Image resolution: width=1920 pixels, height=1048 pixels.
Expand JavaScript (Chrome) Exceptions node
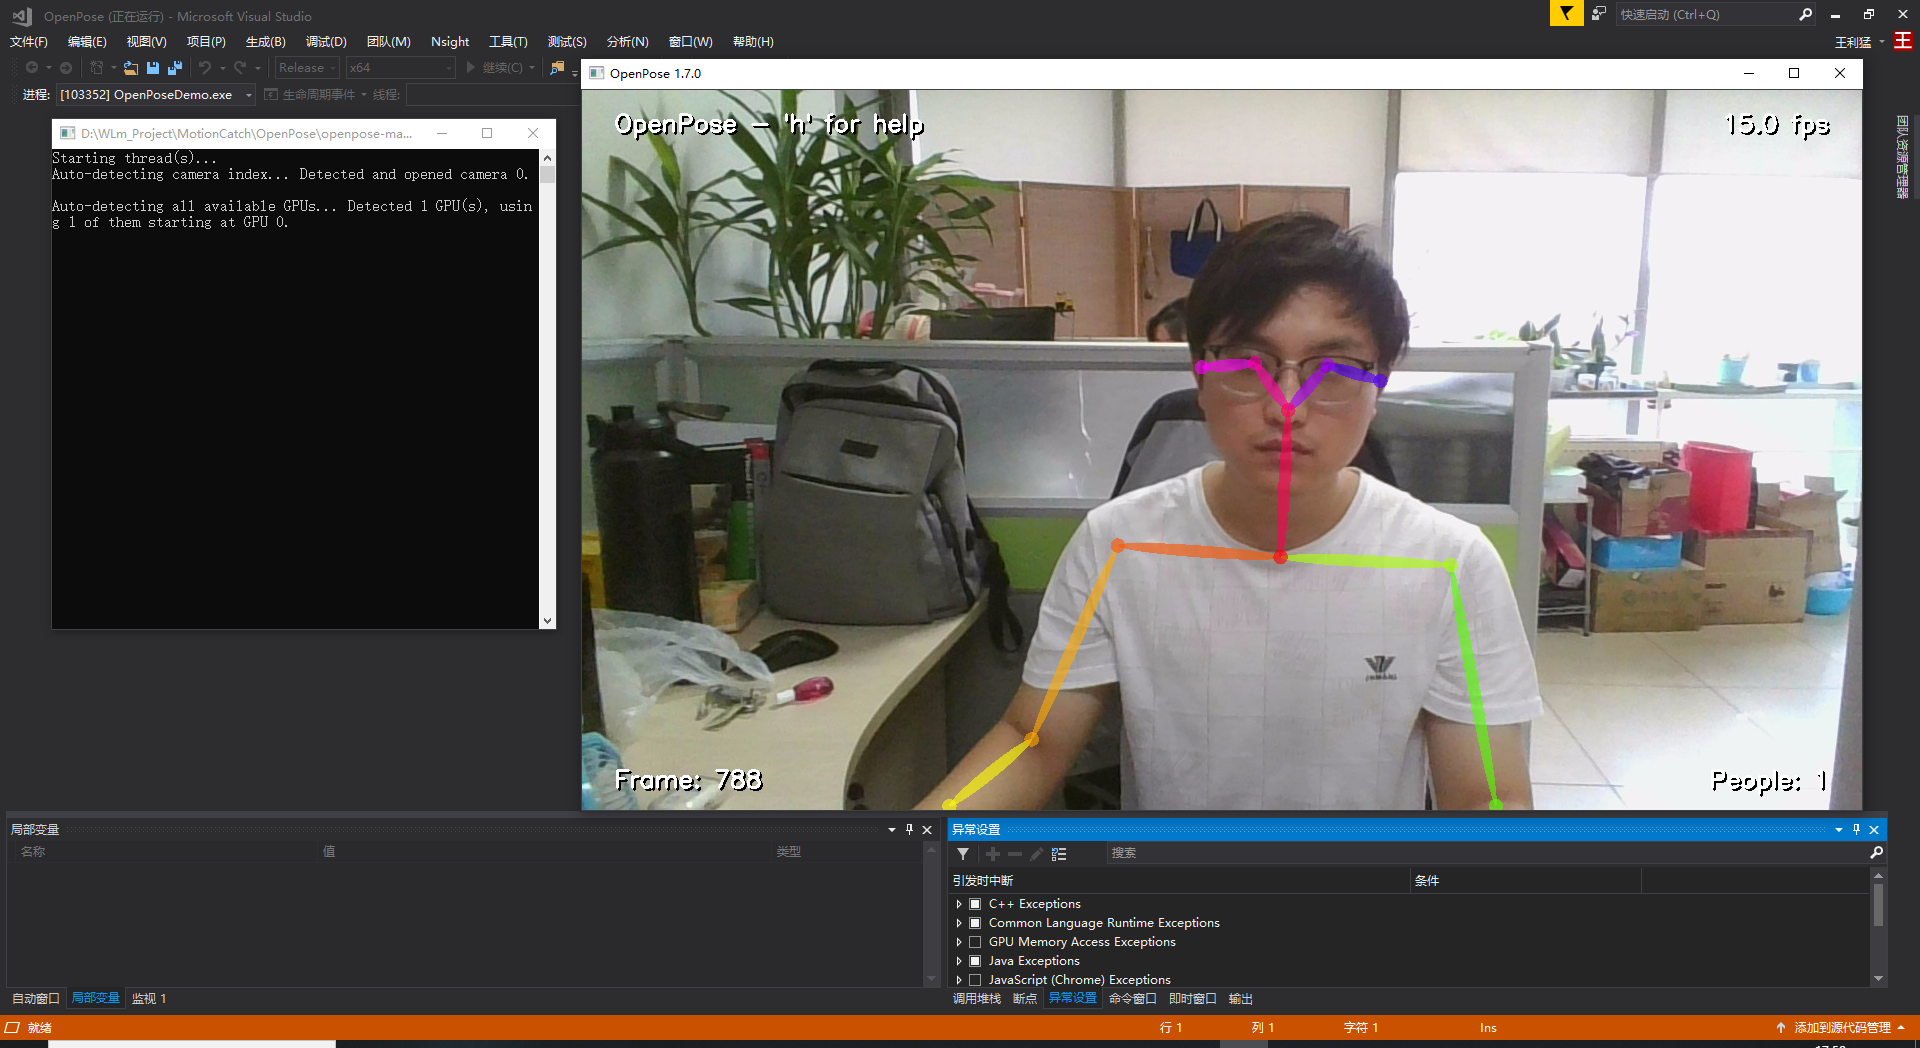(959, 980)
